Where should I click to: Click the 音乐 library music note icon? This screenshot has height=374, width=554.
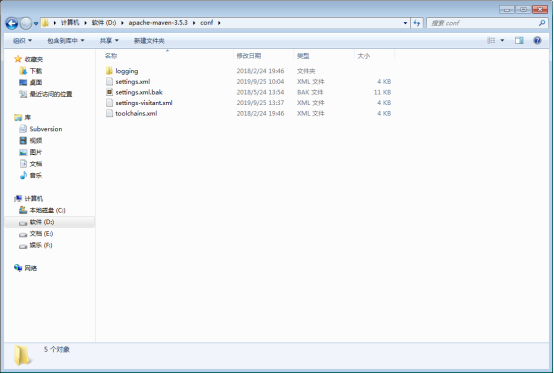[23, 175]
